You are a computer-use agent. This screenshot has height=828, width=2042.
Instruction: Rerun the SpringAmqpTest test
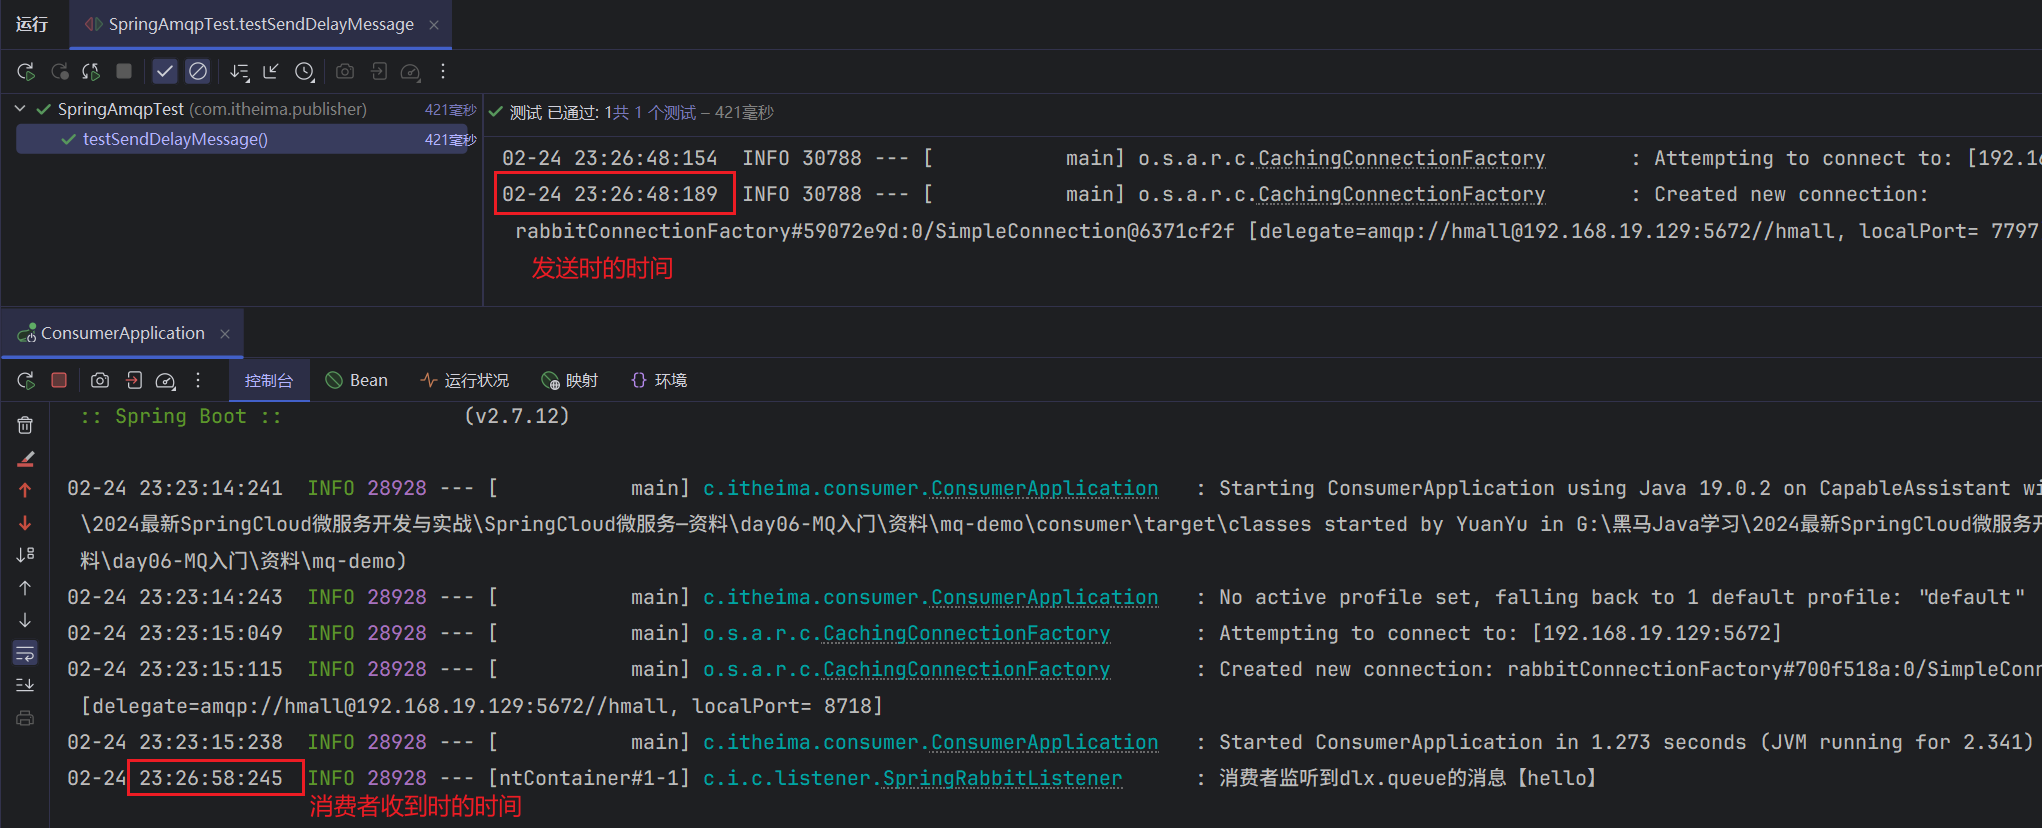click(x=26, y=71)
